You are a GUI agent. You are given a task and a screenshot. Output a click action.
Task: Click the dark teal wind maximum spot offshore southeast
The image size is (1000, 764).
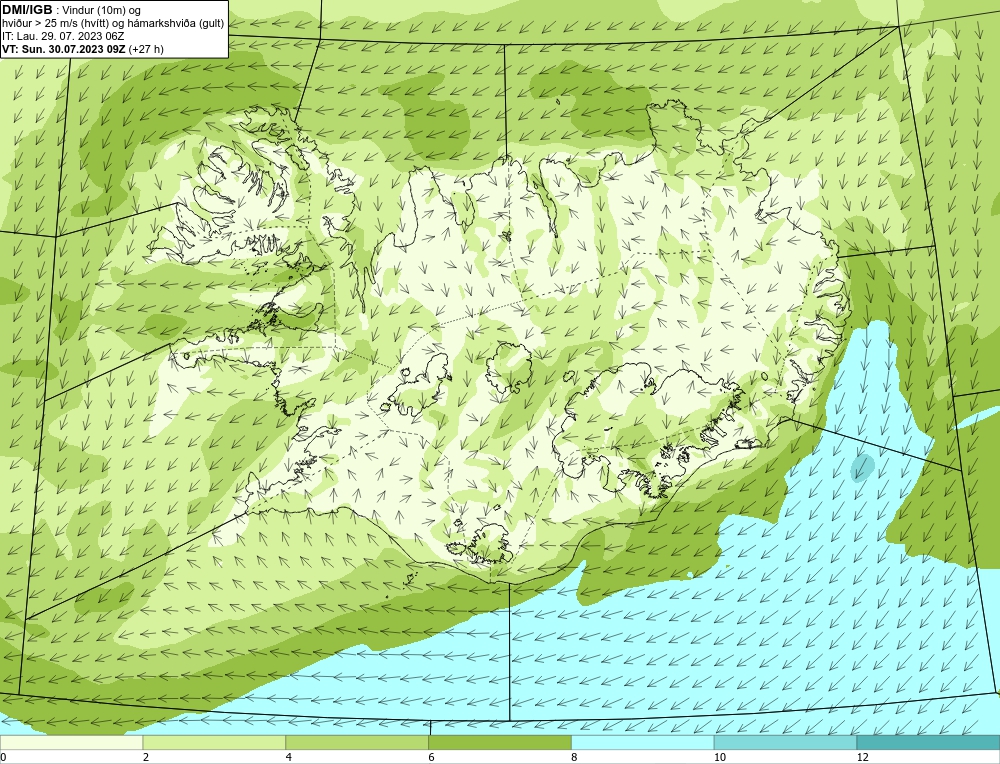(x=863, y=467)
